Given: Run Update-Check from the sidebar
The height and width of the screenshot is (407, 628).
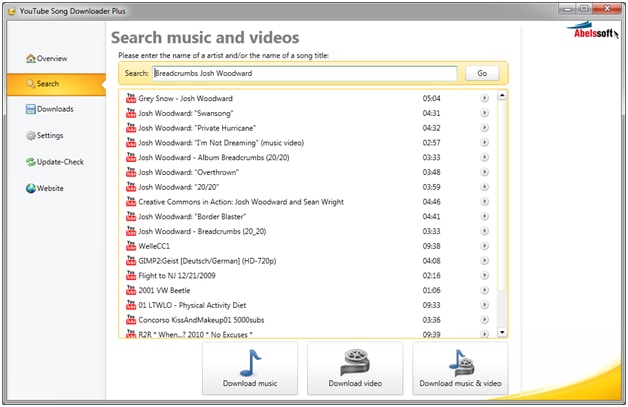Looking at the screenshot, I should pyautogui.click(x=55, y=162).
